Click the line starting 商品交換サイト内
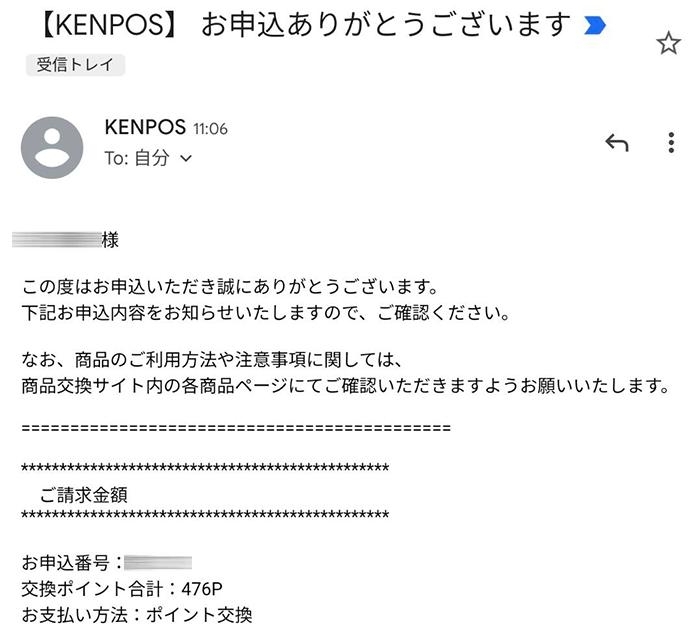Screen dimensions: 700x640 (346, 385)
